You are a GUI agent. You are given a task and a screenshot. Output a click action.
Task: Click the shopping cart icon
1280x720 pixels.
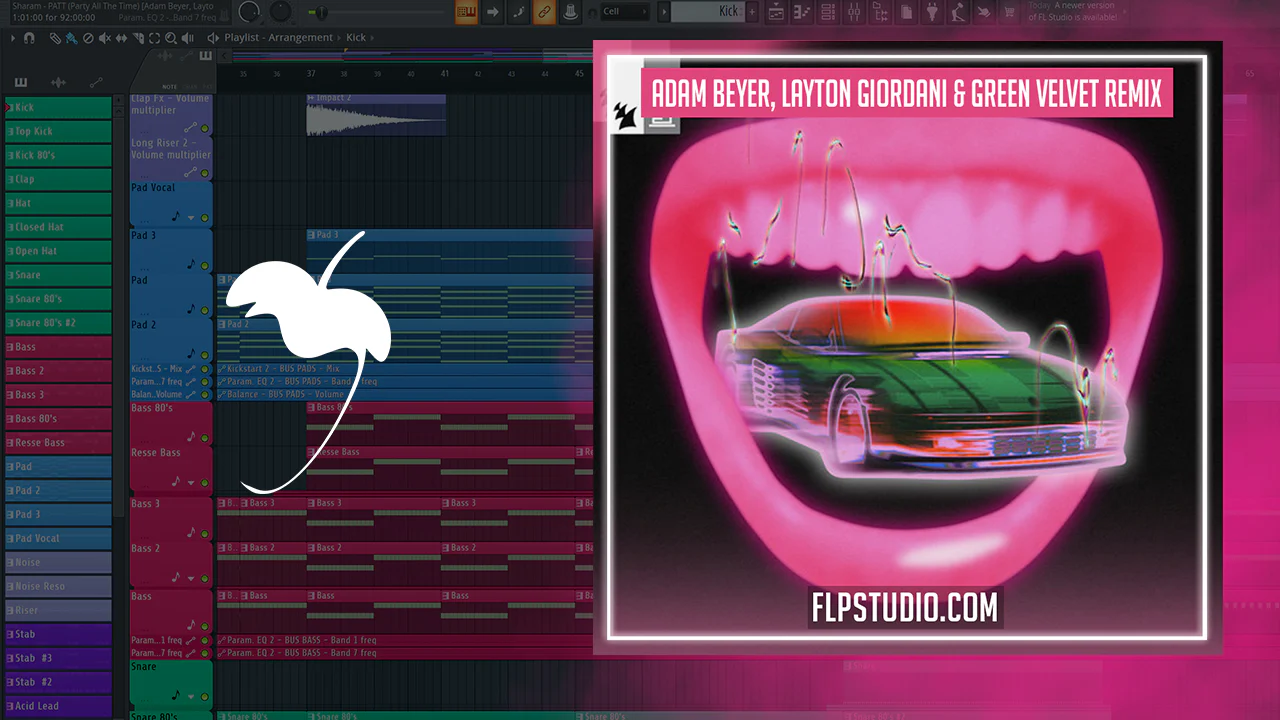1010,12
